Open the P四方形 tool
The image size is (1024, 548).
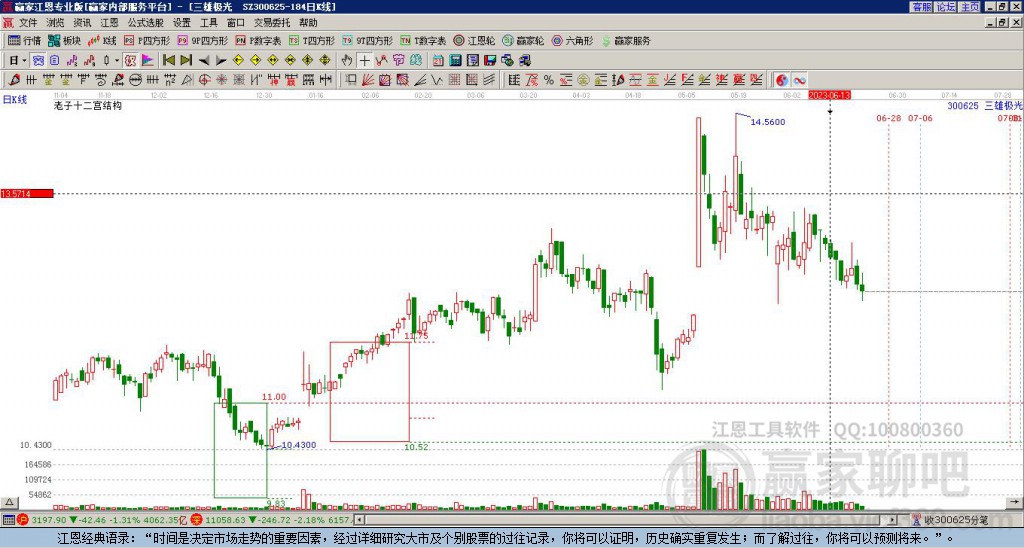point(147,40)
